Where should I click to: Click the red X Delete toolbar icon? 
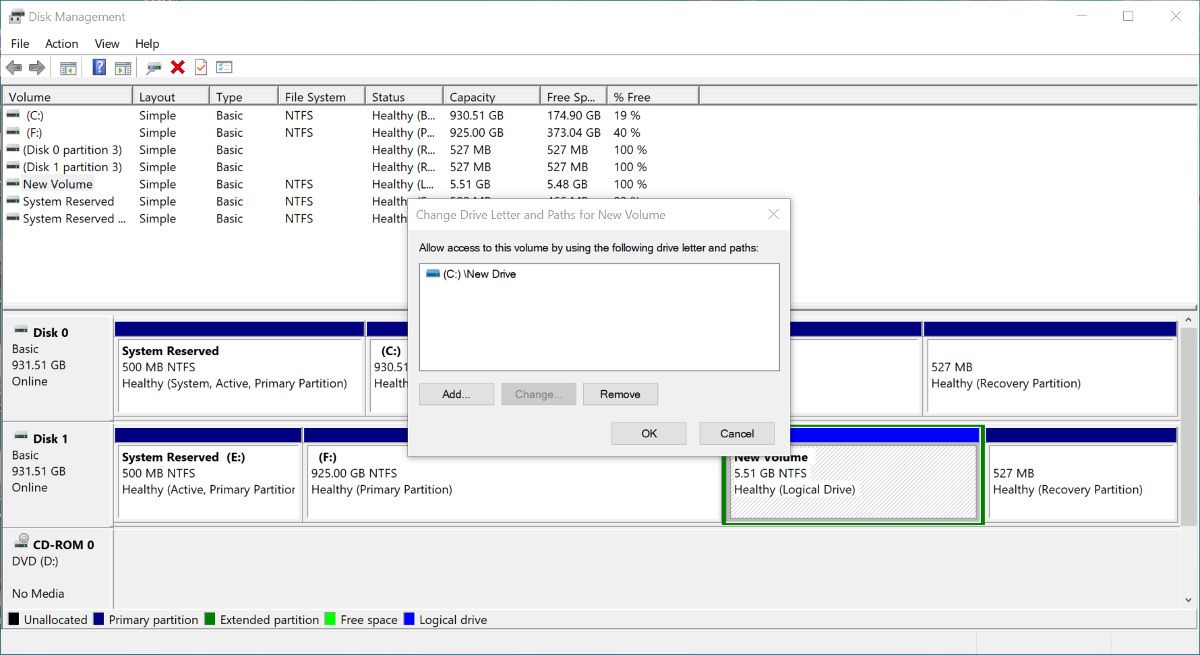click(178, 68)
